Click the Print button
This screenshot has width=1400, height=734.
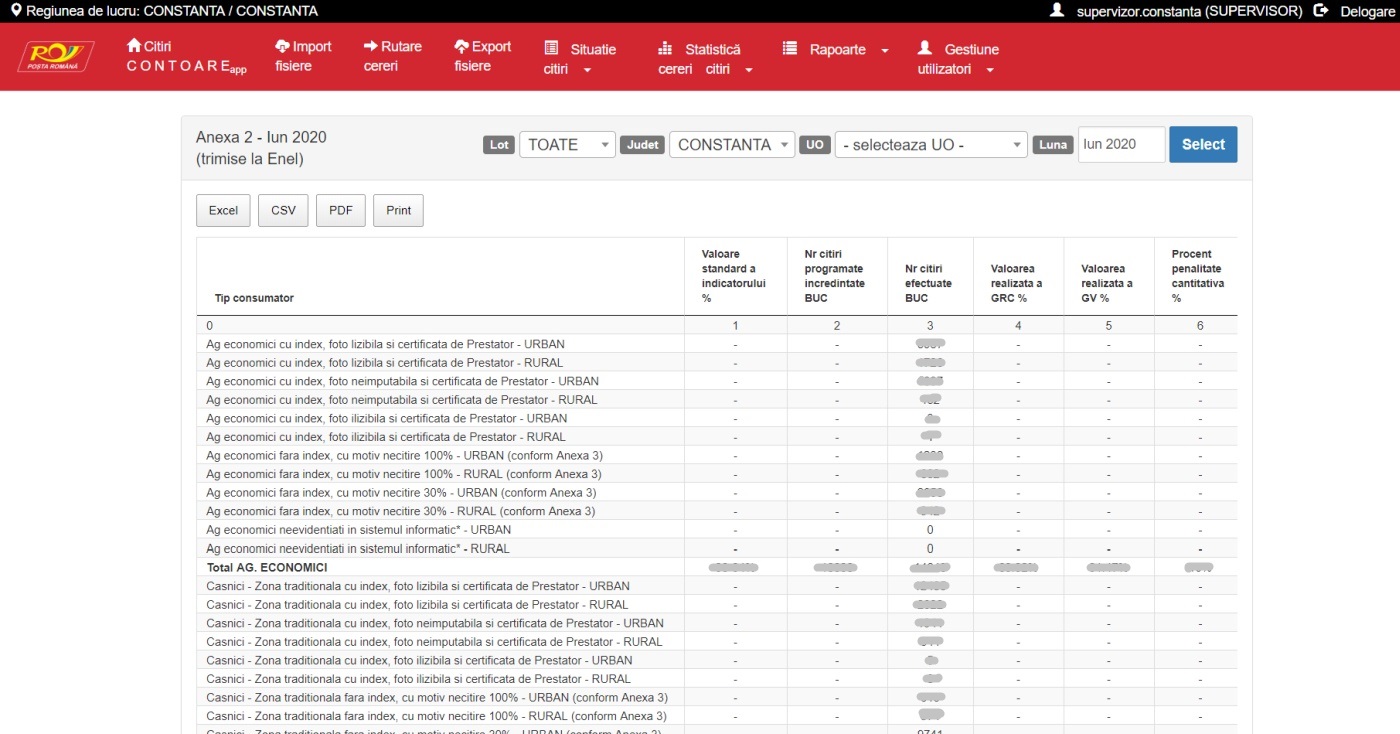[398, 211]
